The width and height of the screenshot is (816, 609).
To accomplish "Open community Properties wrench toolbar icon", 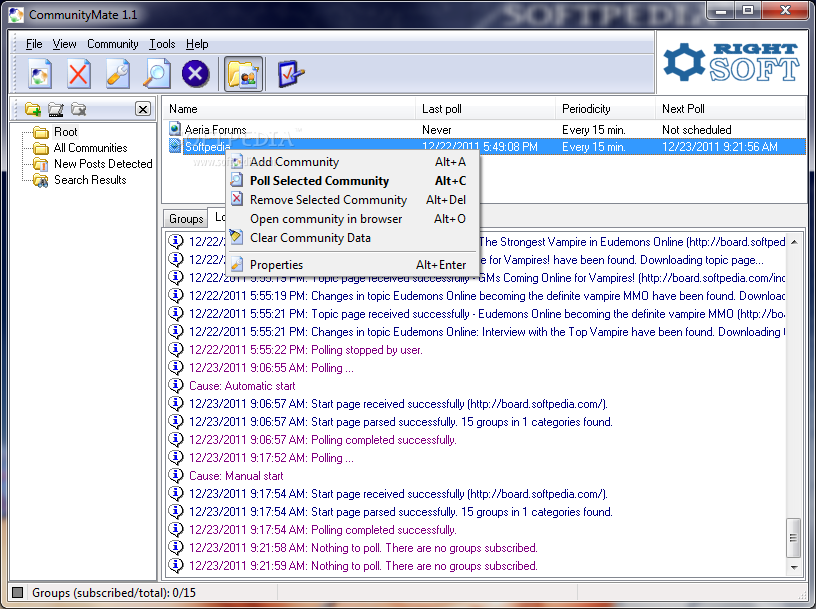I will [118, 74].
